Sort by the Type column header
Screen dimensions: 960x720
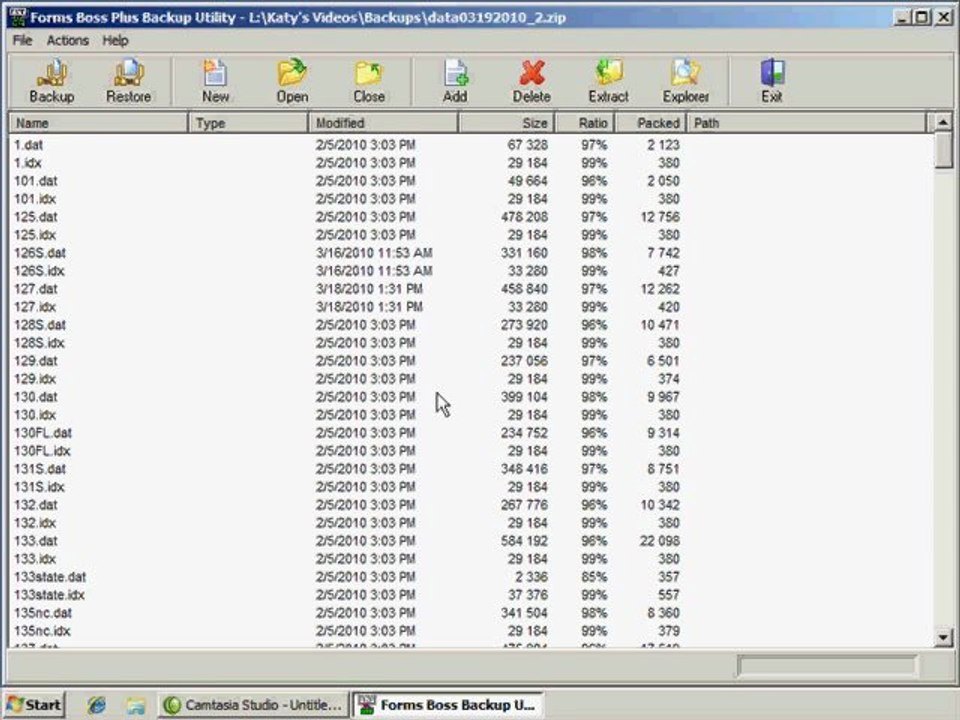248,123
